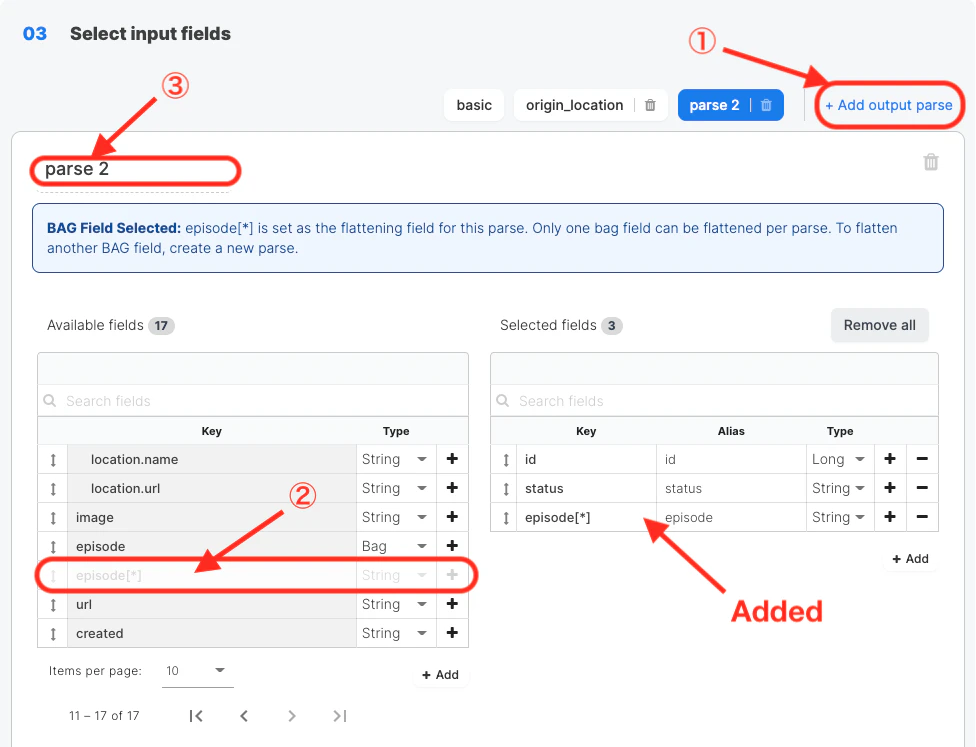This screenshot has width=976, height=747.
Task: Click drag handle of image row
Action: click(x=53, y=518)
